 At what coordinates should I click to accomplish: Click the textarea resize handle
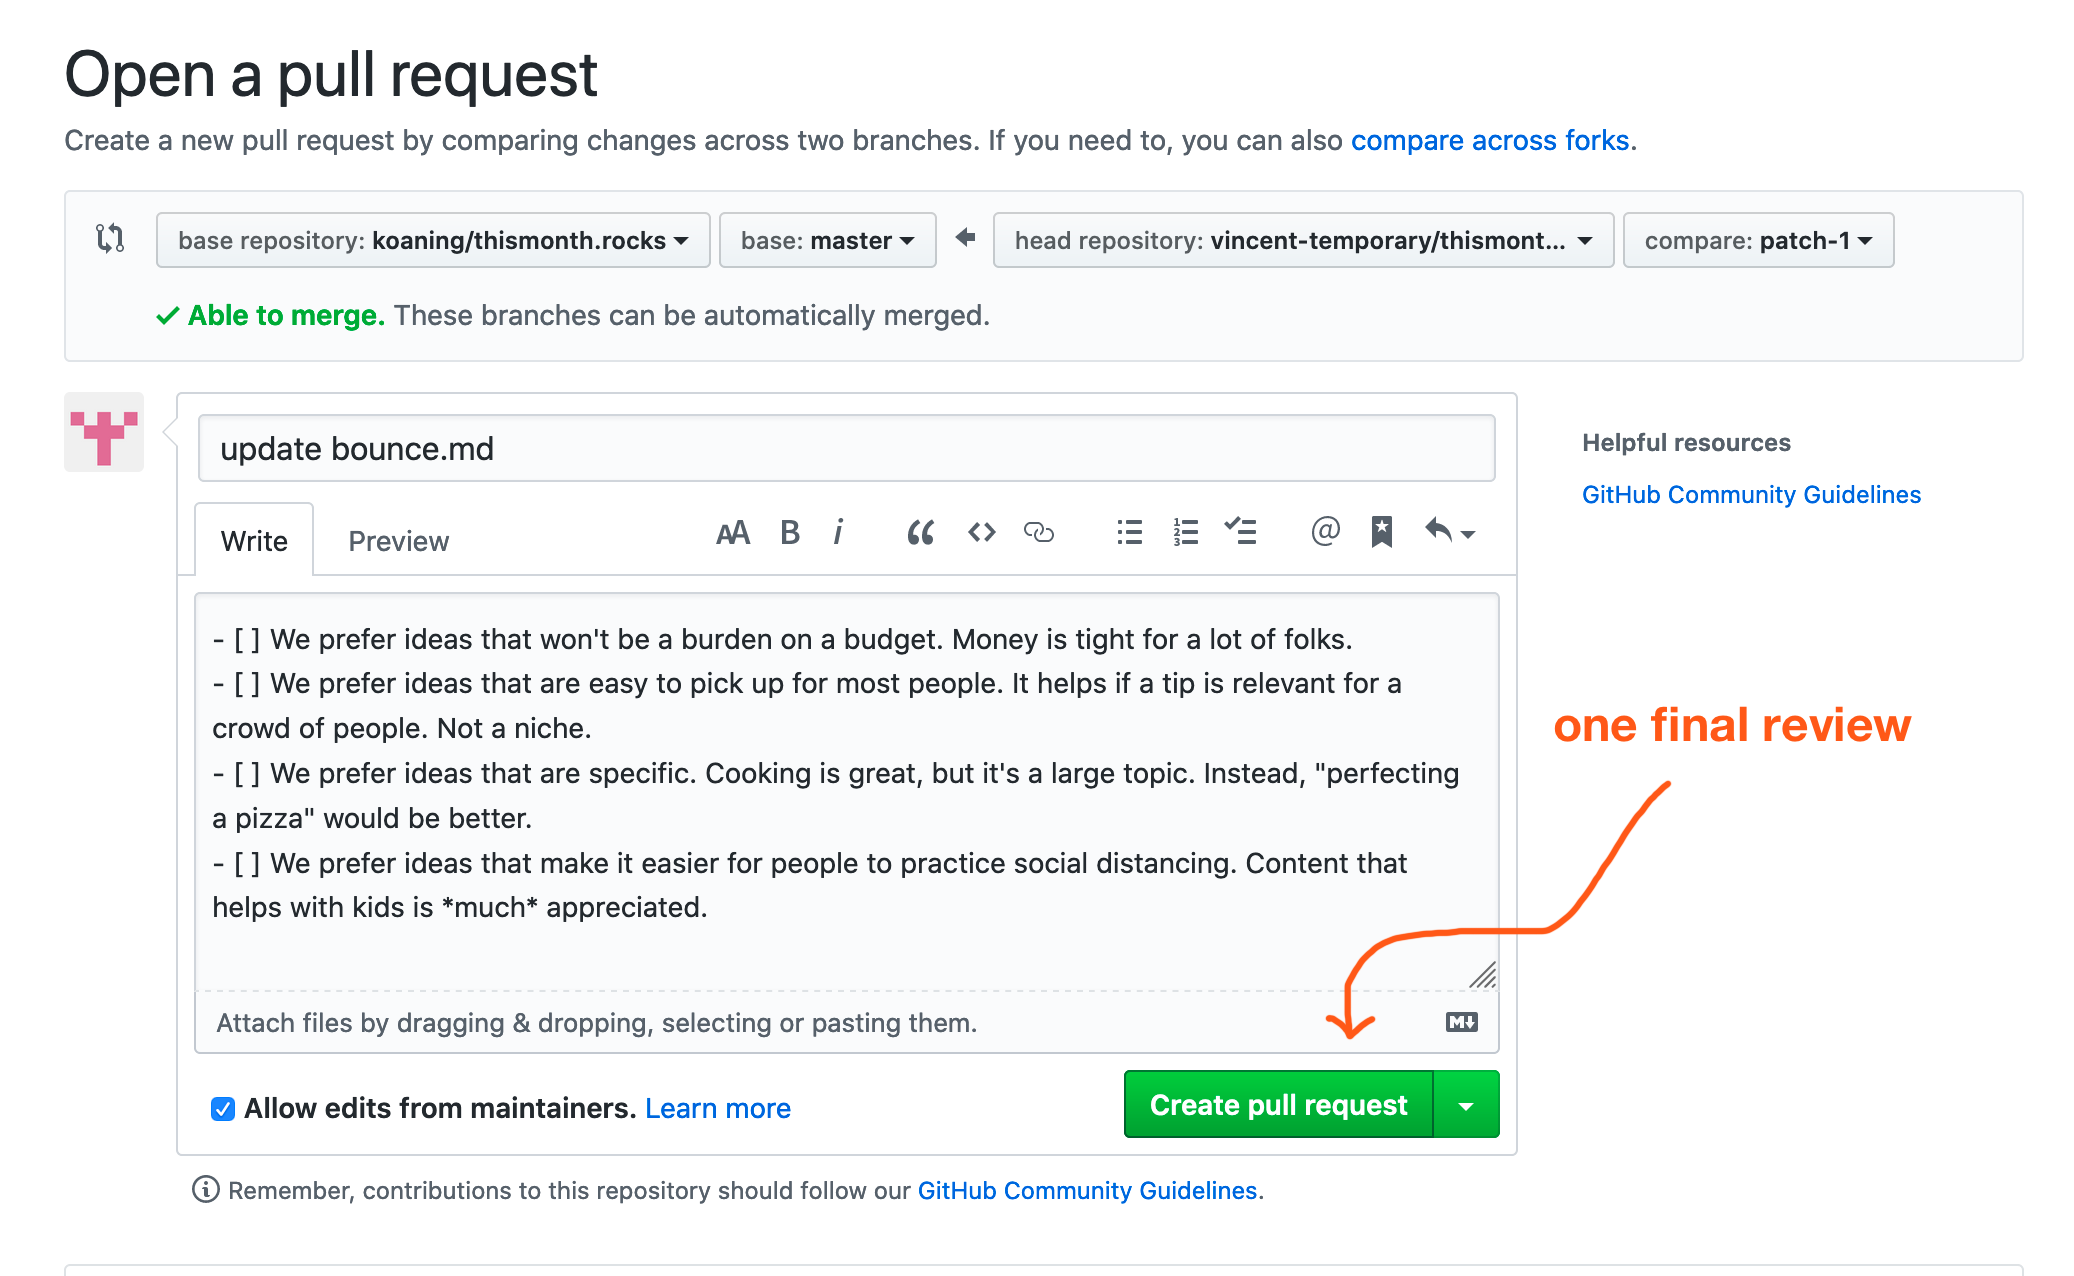[1482, 975]
